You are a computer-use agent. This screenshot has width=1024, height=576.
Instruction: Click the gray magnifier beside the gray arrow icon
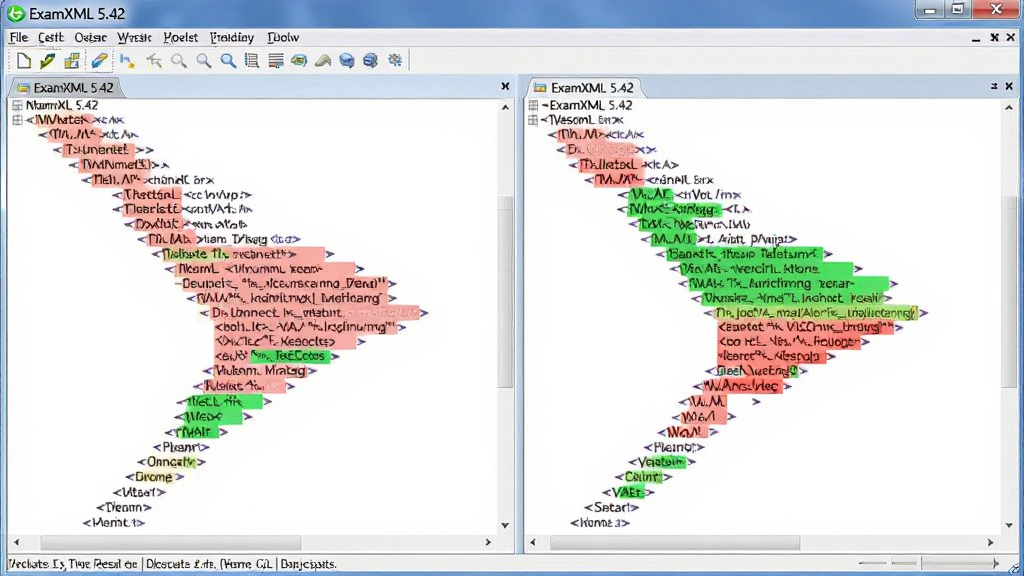pyautogui.click(x=179, y=61)
